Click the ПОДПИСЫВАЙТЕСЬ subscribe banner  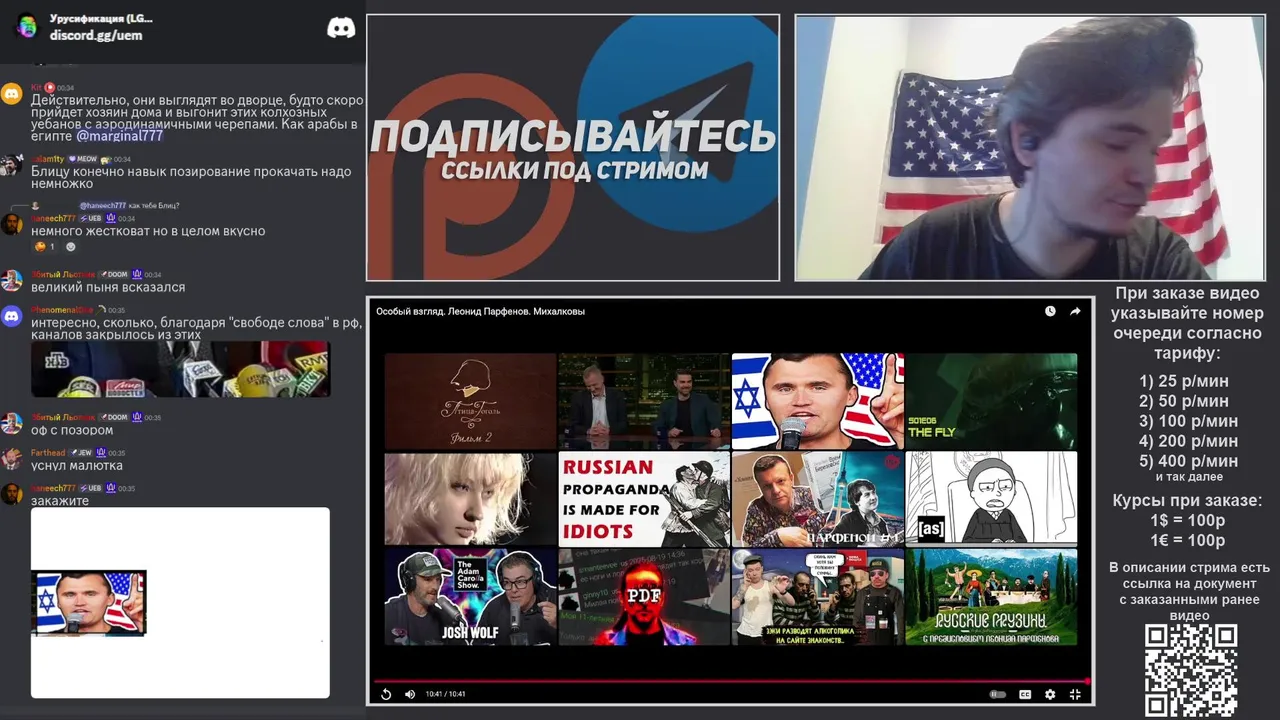[573, 147]
